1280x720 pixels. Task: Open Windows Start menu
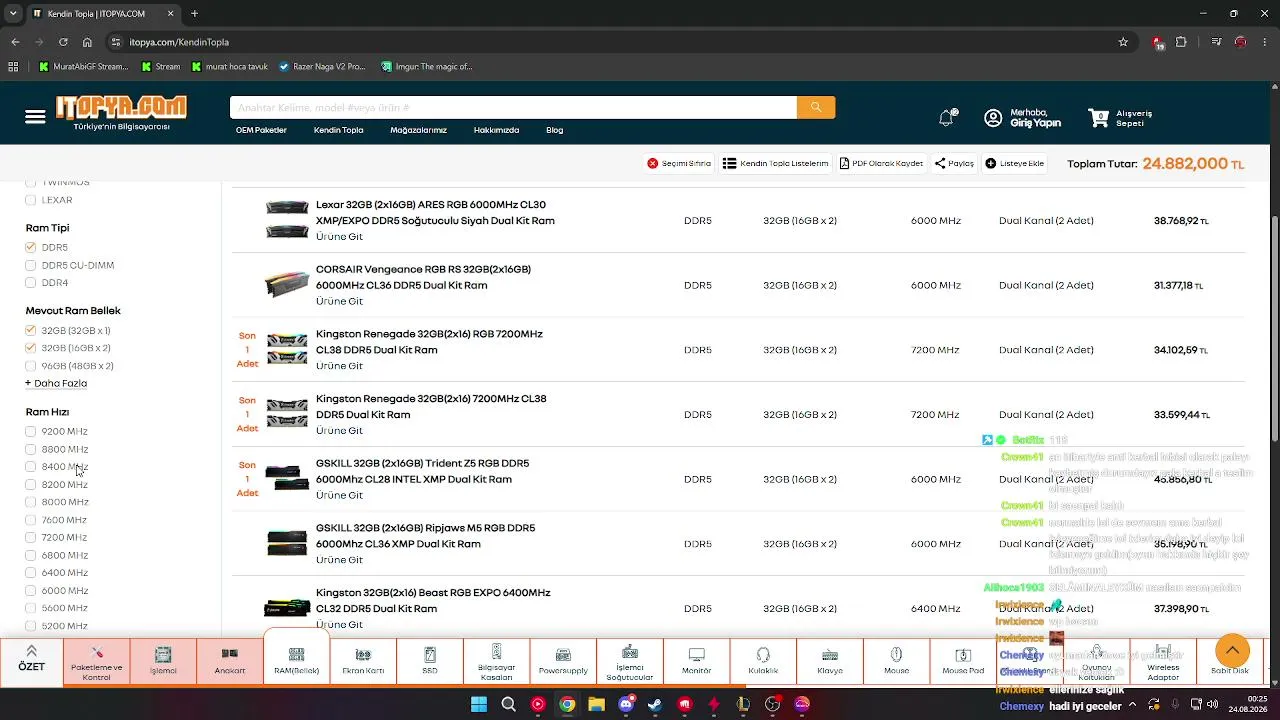click(x=479, y=704)
